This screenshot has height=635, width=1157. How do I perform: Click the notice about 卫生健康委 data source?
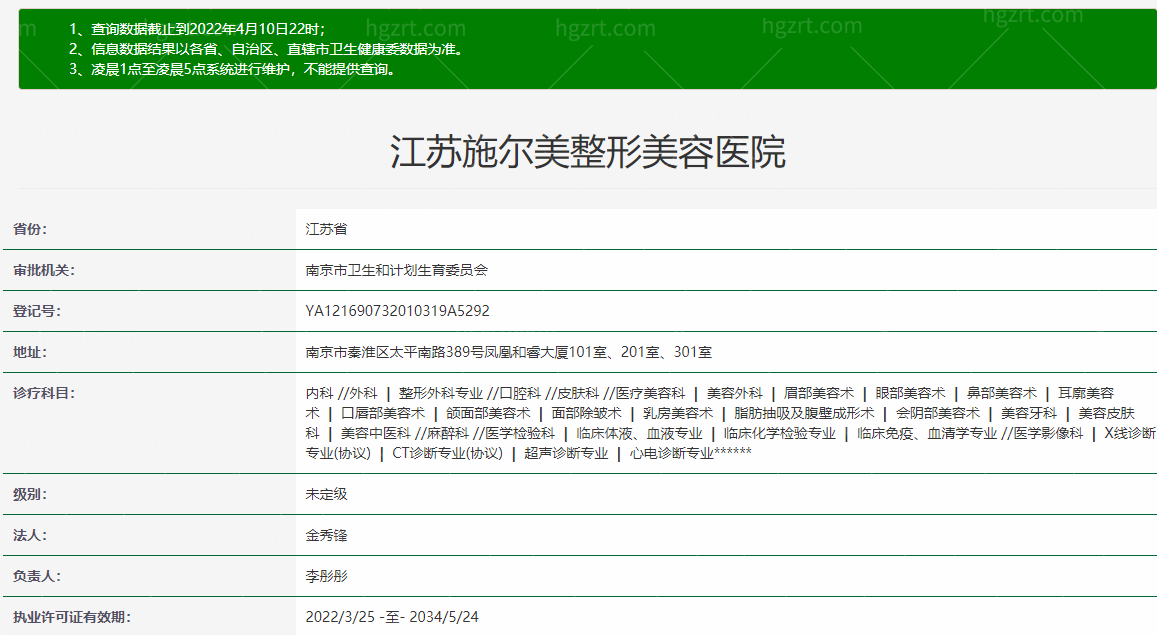266,49
